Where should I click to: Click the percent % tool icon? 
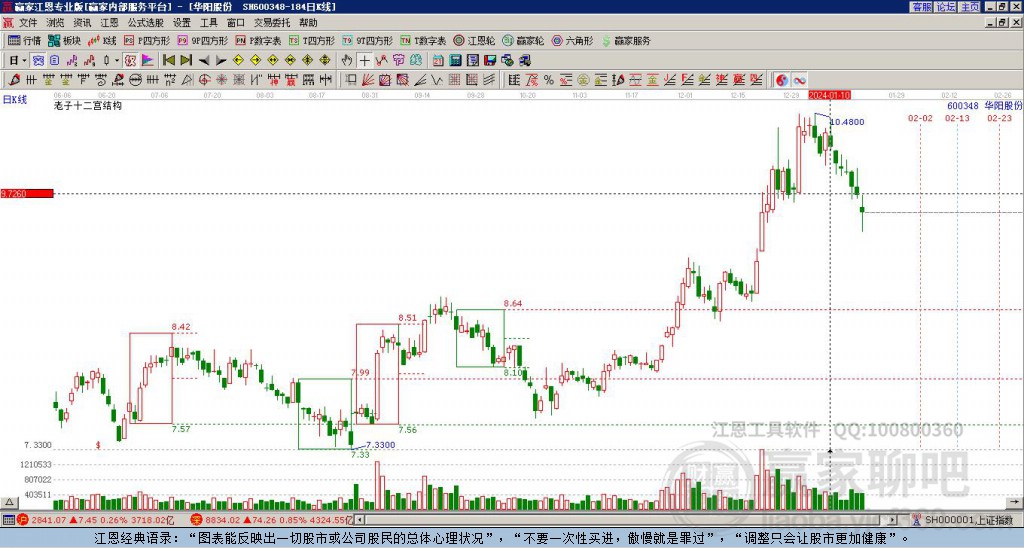[x=549, y=80]
